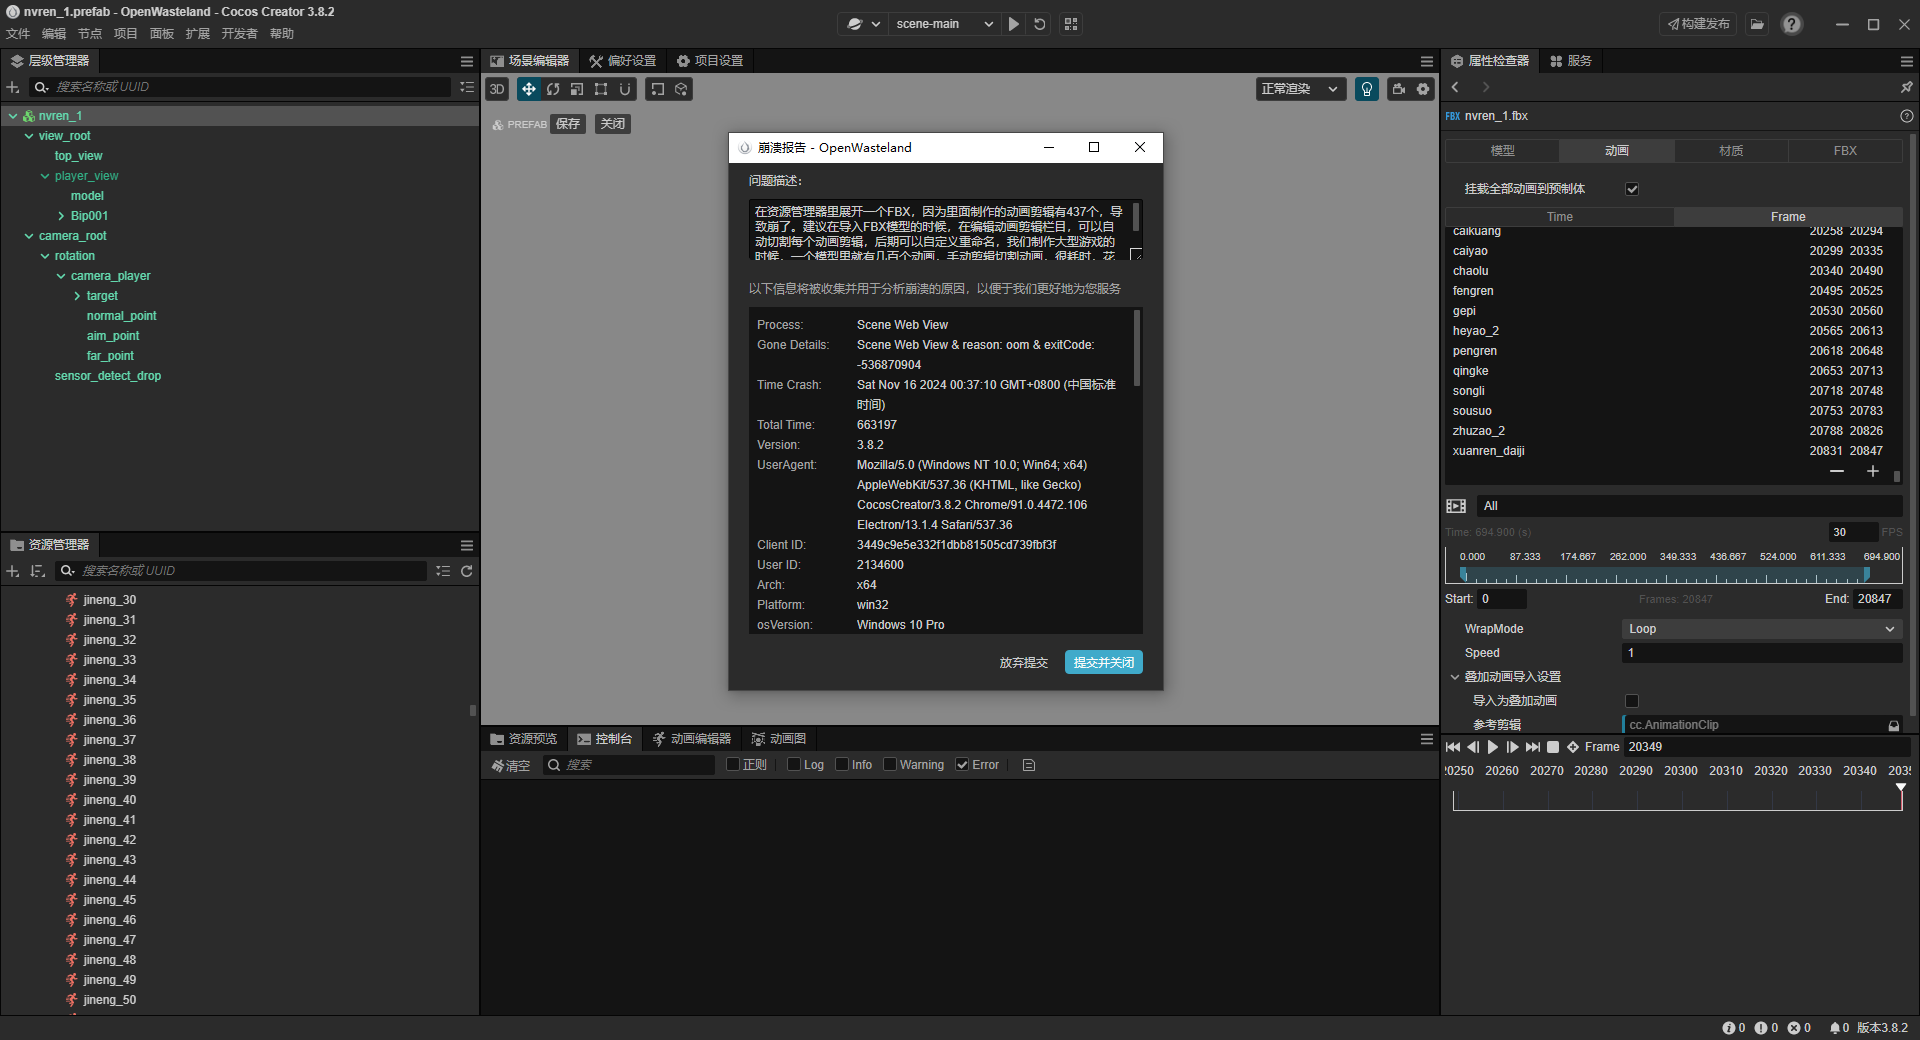The width and height of the screenshot is (1920, 1040).
Task: Toggle the 正则 regex checkbox in console
Action: point(733,765)
